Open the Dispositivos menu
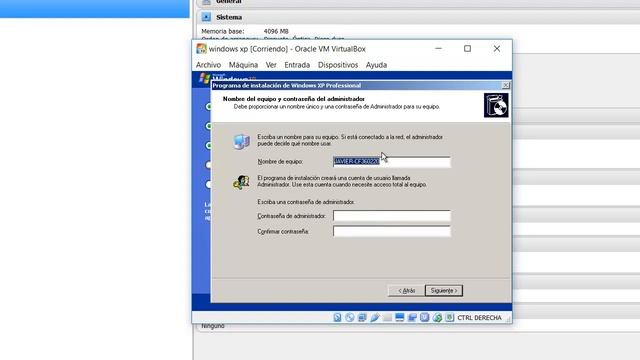The height and width of the screenshot is (360, 640). point(338,65)
